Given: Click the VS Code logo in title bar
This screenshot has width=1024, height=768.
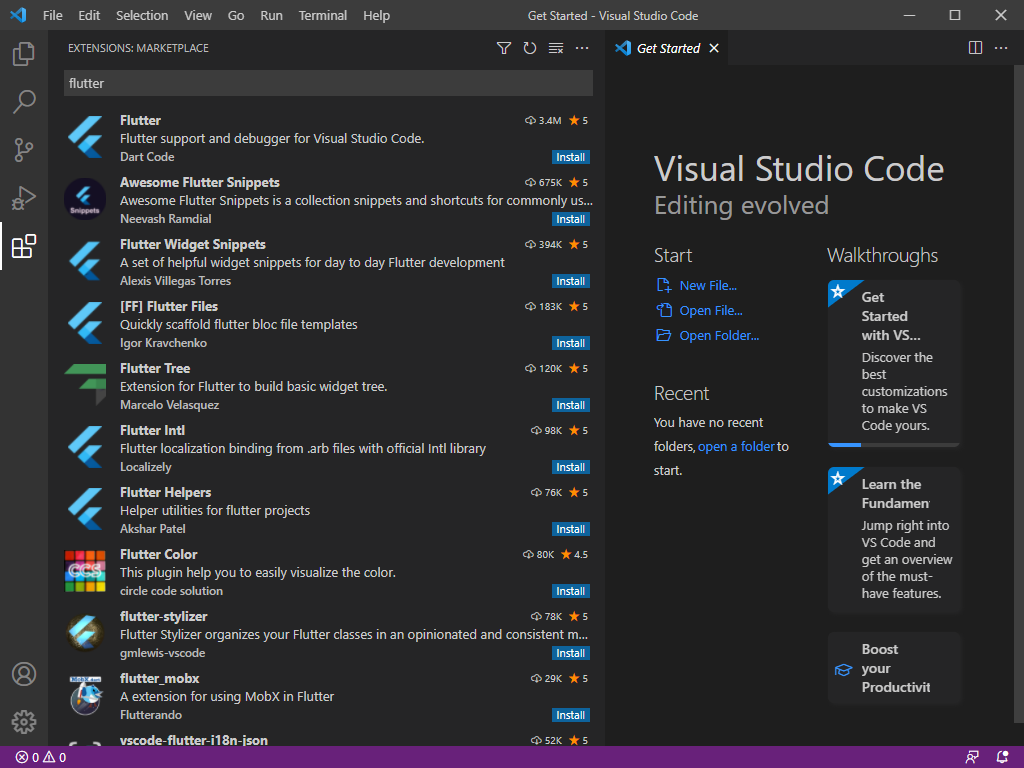Looking at the screenshot, I should coord(18,15).
